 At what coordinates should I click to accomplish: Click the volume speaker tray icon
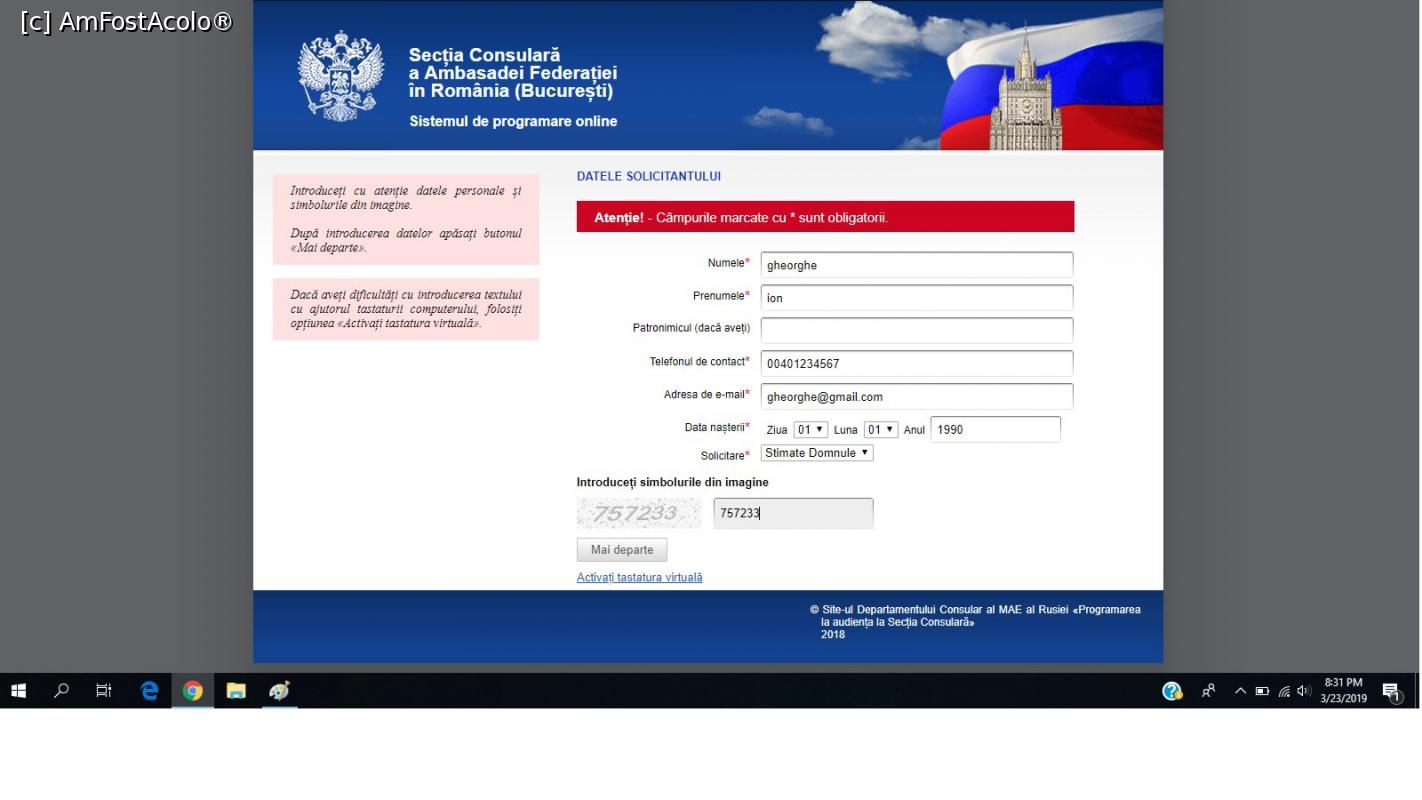[1303, 691]
